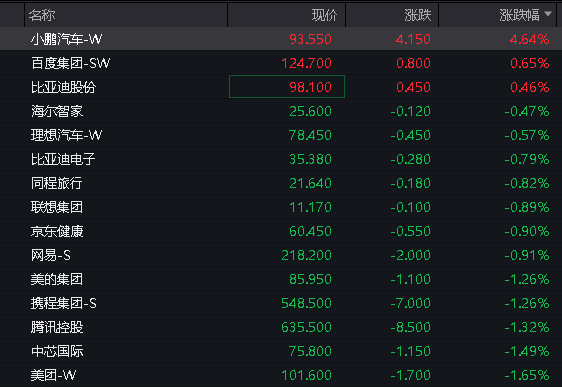Toggle the sort arrow beside 涨跌幅
Screen dimensions: 562x387
click(548, 14)
